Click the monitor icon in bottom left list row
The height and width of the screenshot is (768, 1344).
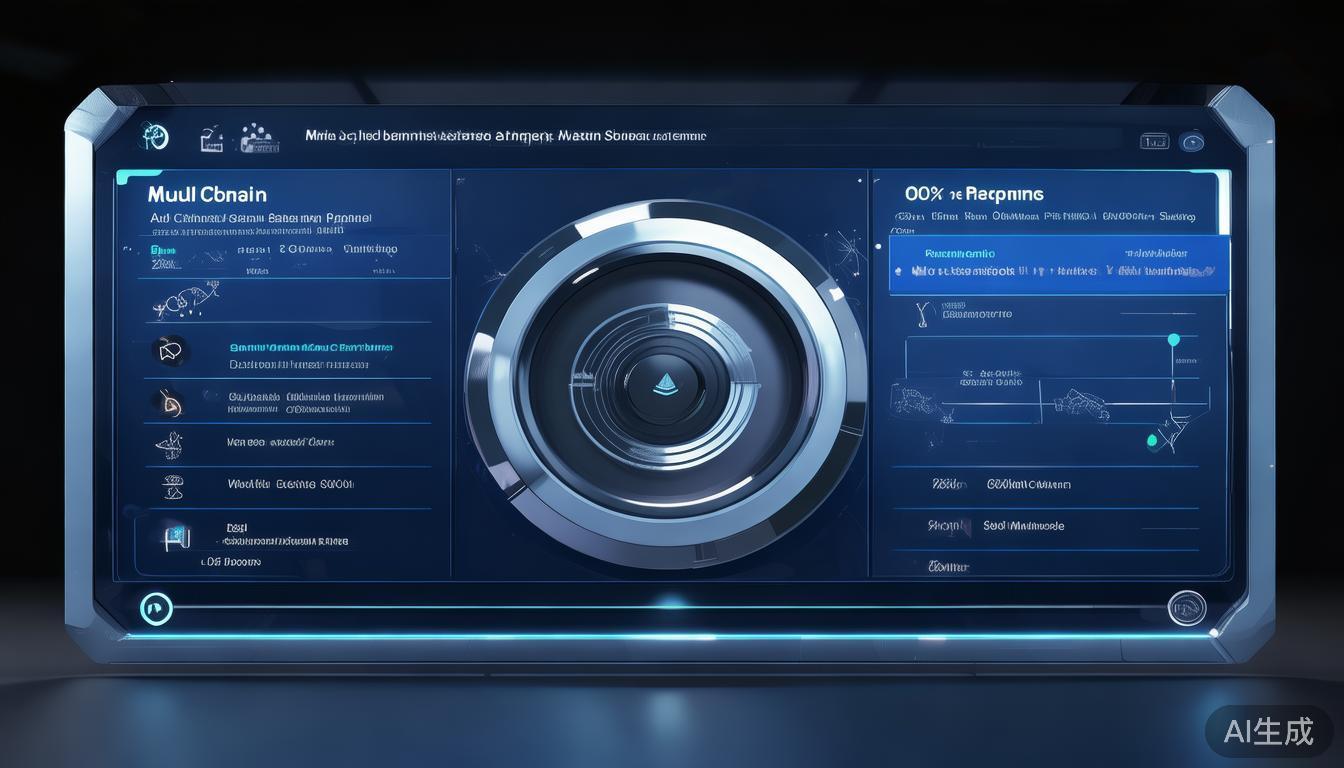(x=176, y=538)
